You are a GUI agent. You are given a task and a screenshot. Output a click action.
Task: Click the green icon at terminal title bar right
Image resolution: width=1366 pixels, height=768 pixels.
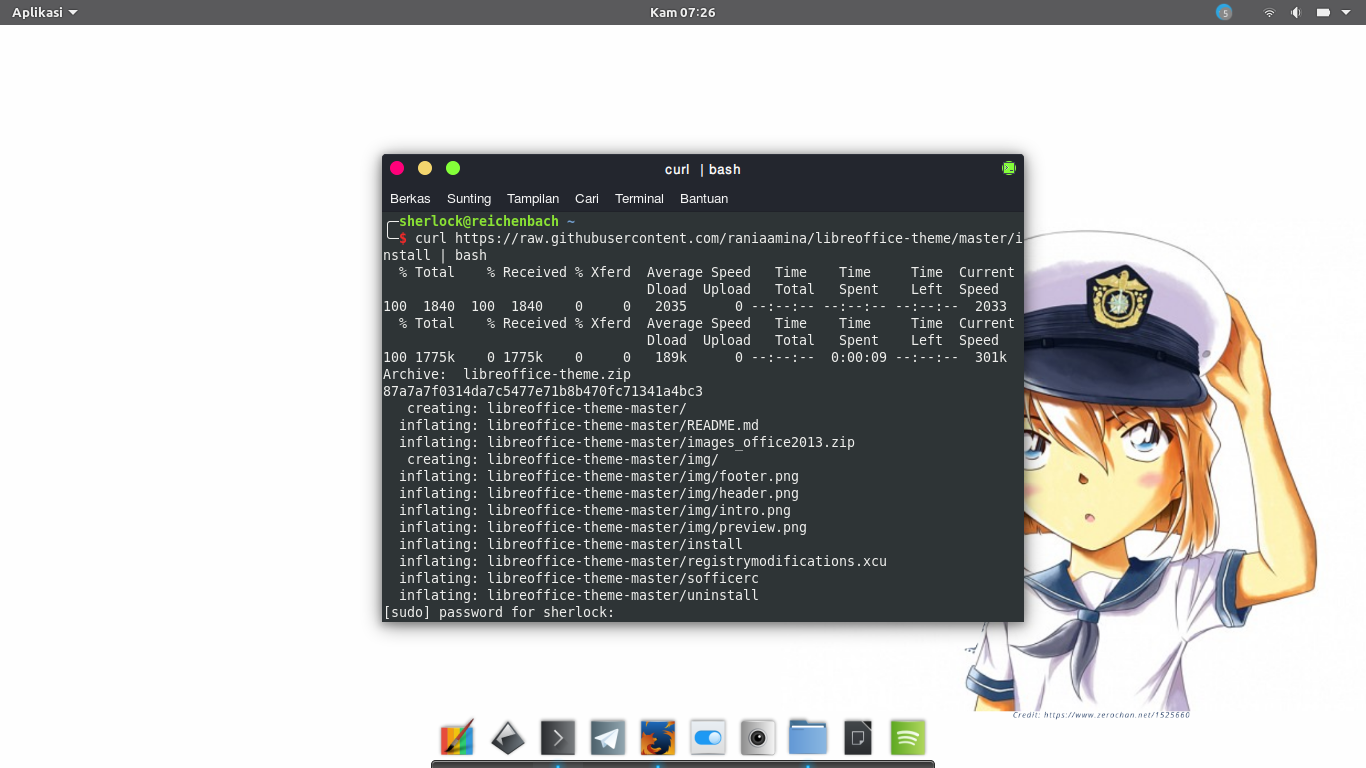[x=1008, y=168]
